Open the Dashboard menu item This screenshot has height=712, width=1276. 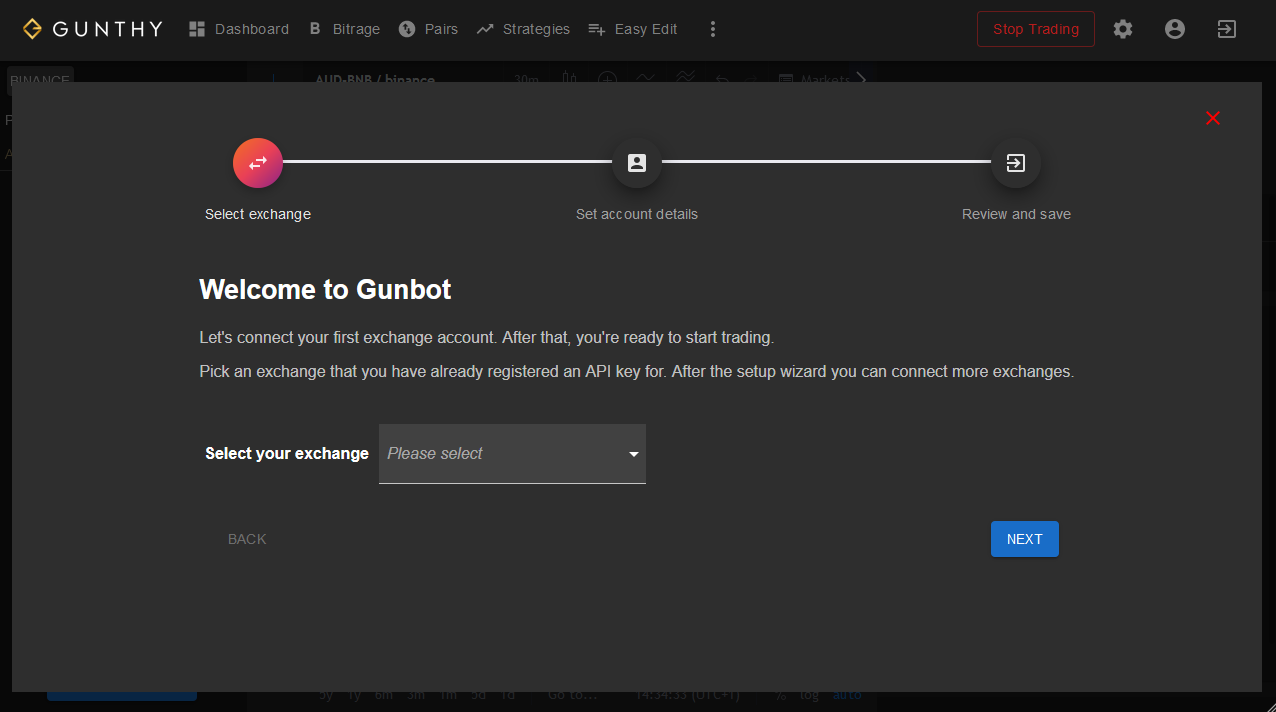coord(239,29)
